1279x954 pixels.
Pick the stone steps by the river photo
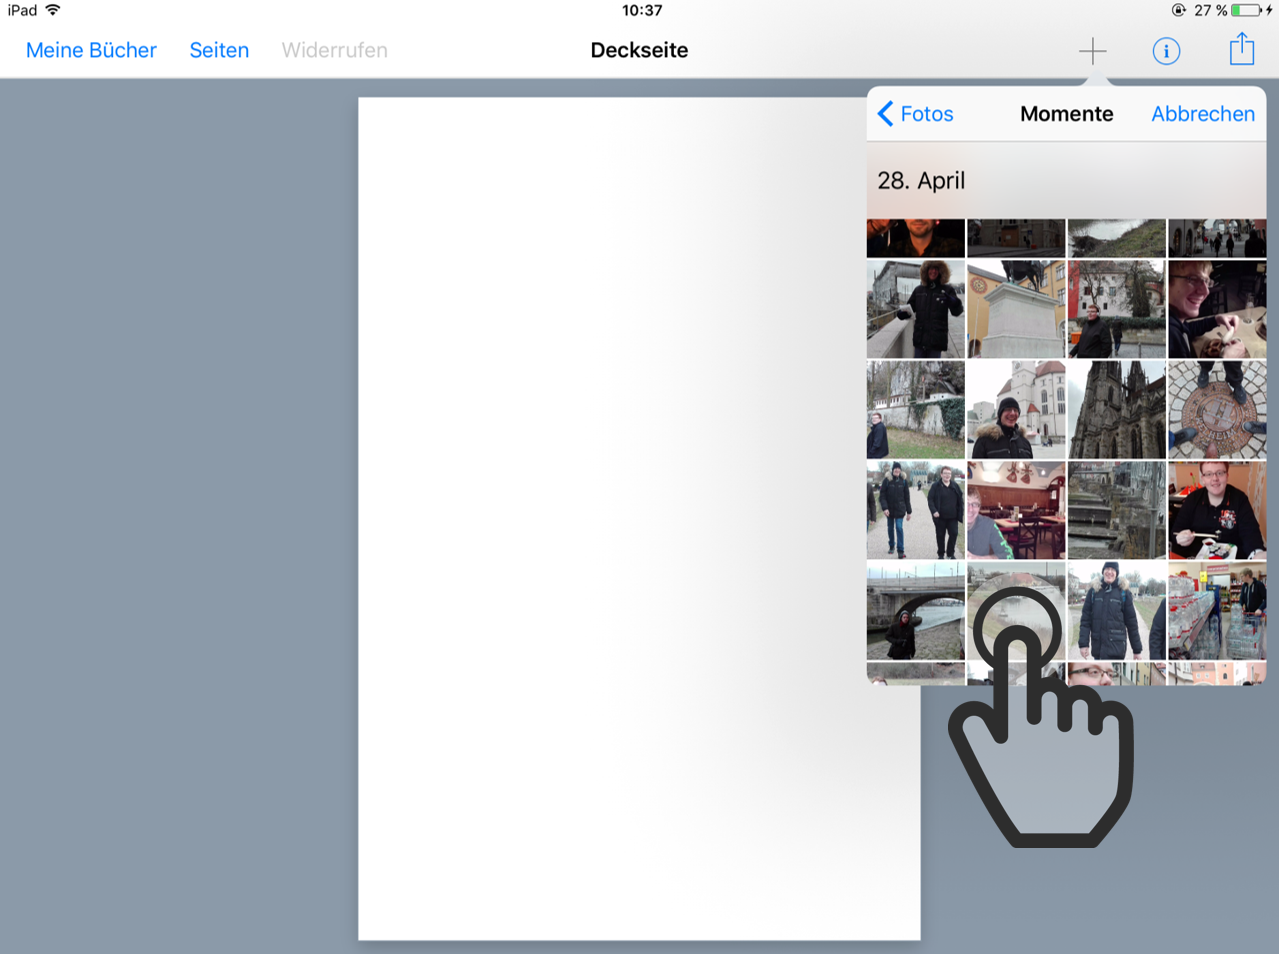1116,510
